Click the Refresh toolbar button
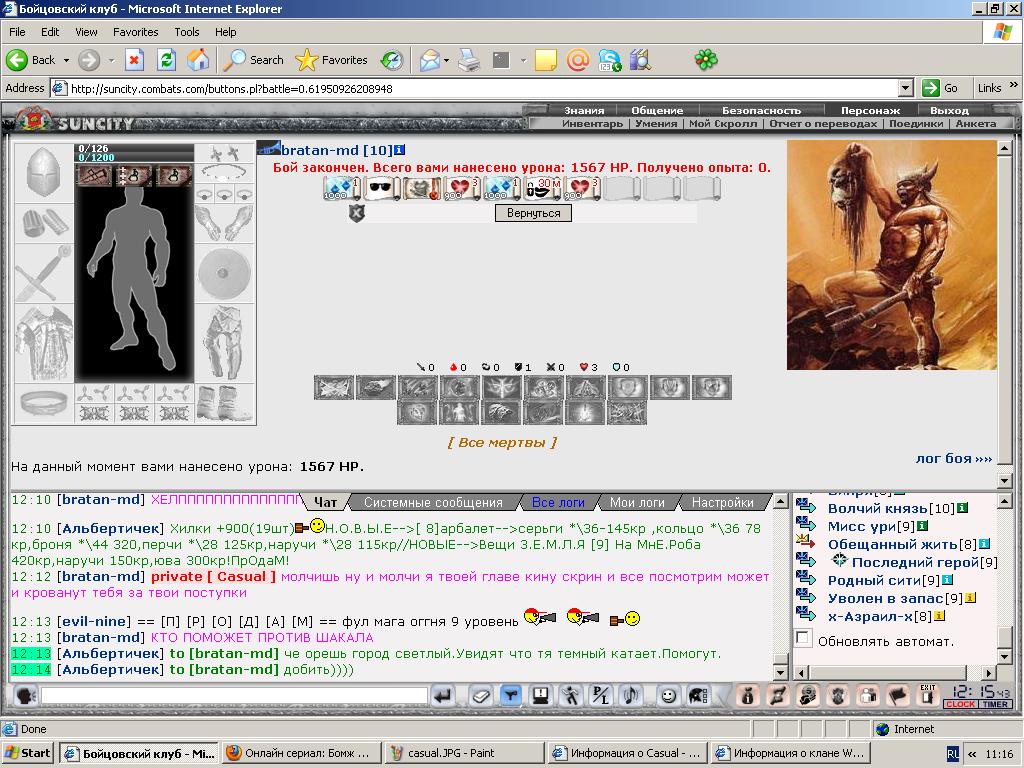Viewport: 1024px width, 768px height. click(167, 60)
